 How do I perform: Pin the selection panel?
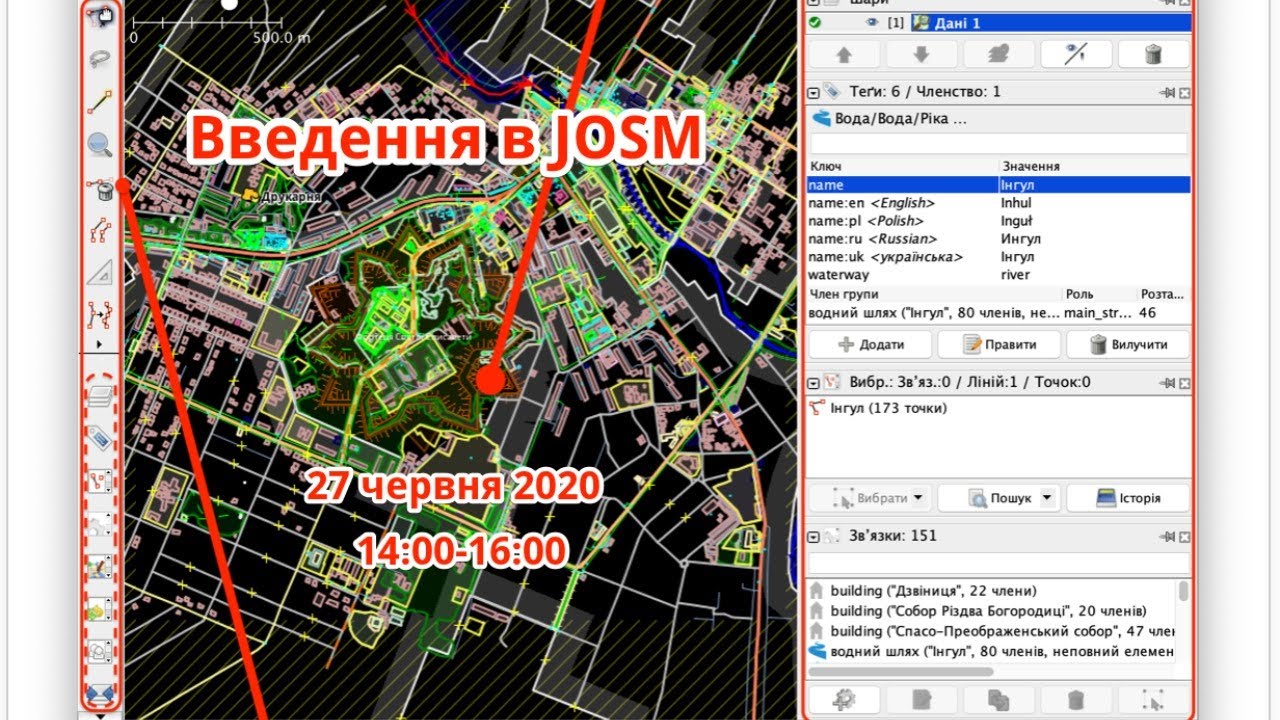tap(1167, 382)
